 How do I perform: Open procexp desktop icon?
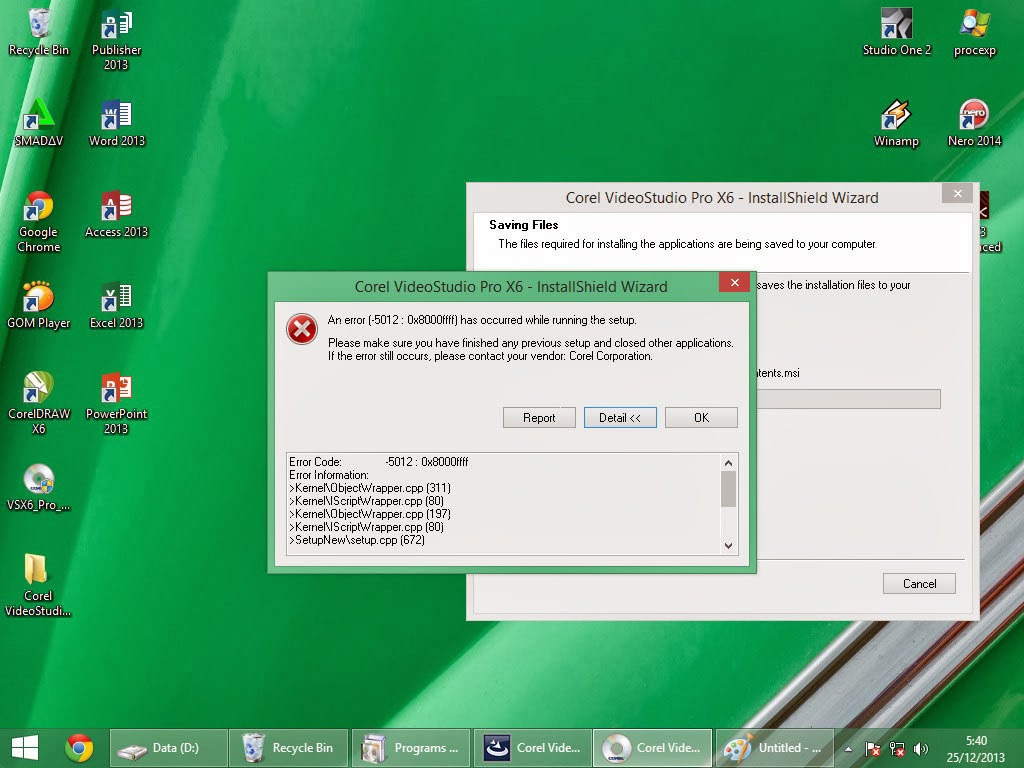coord(974,33)
